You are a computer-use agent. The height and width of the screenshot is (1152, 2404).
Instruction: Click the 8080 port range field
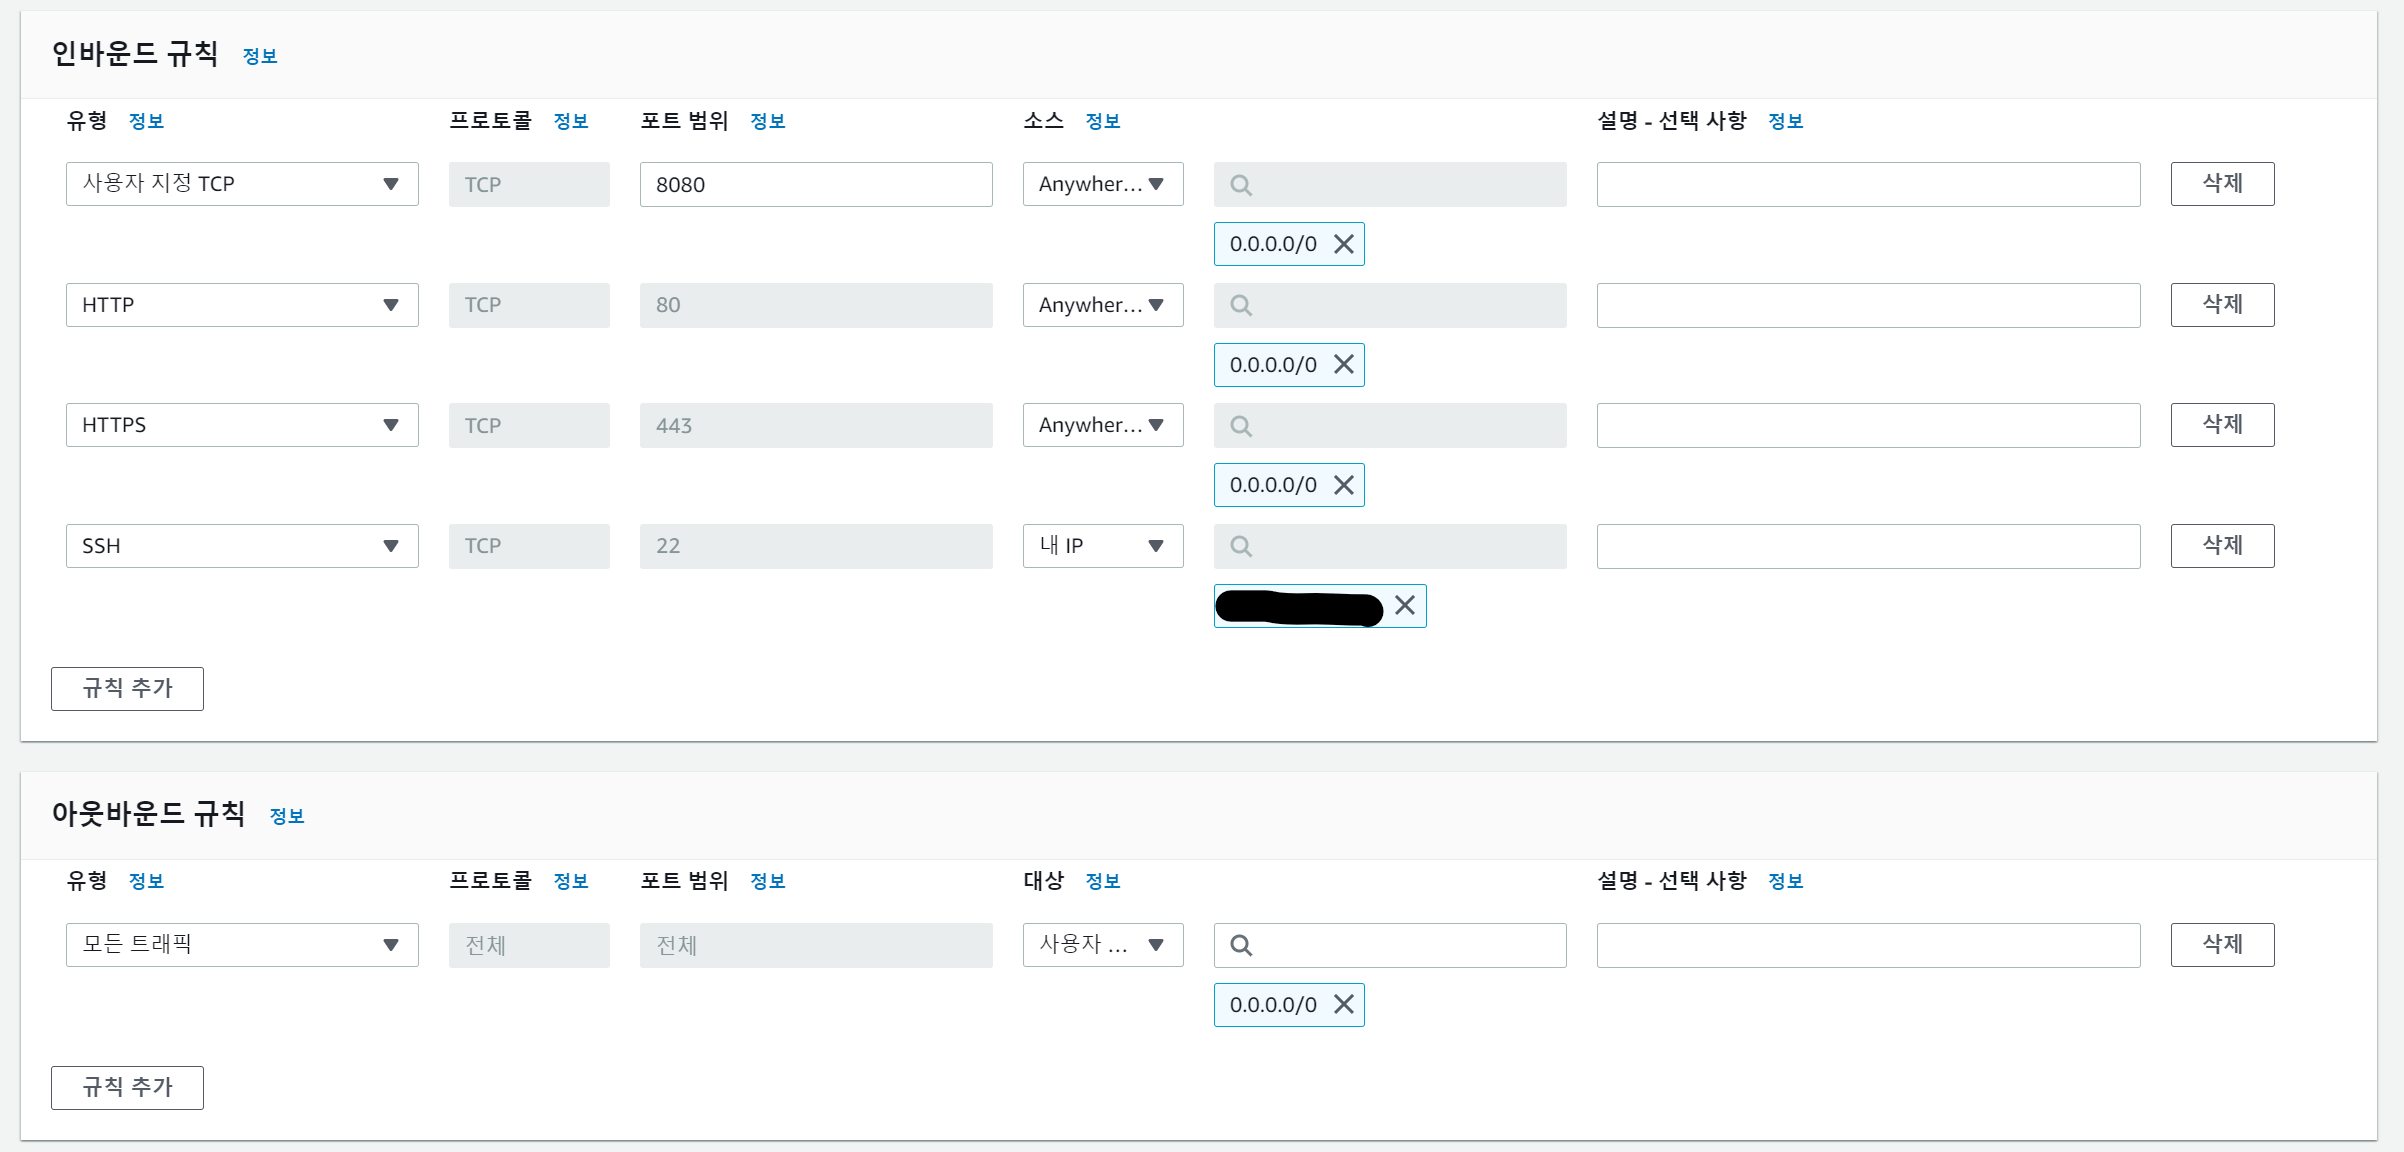(x=815, y=185)
